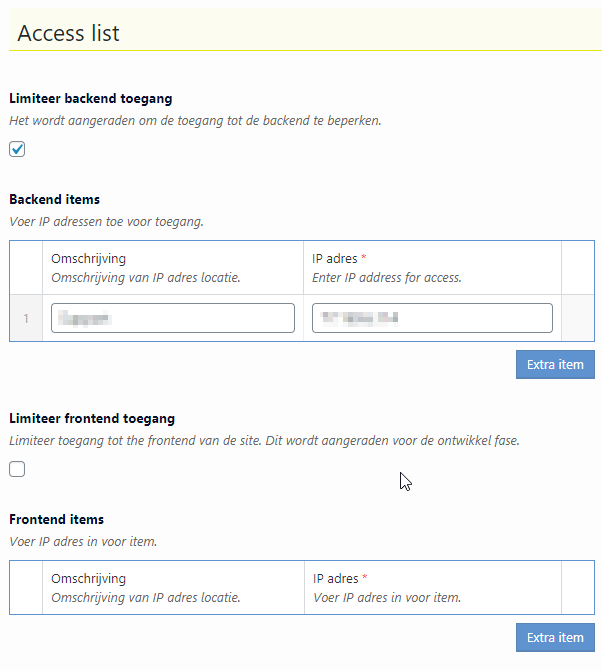Click the Limiteer backend toegang label

[x=91, y=98]
